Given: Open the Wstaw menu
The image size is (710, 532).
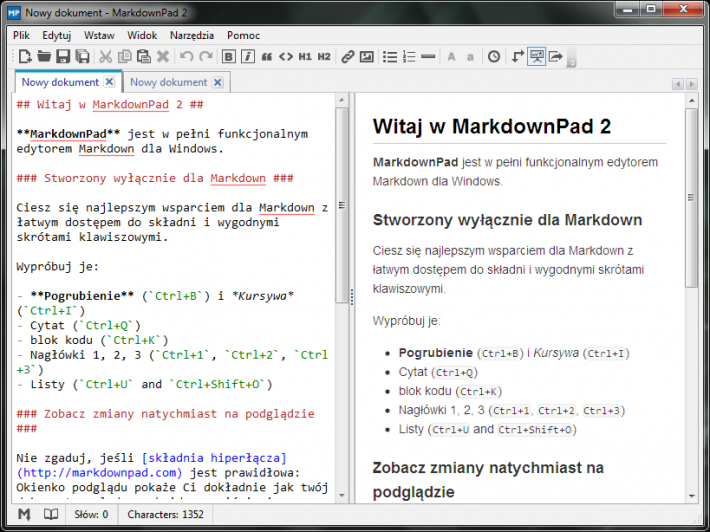Looking at the screenshot, I should tap(99, 35).
